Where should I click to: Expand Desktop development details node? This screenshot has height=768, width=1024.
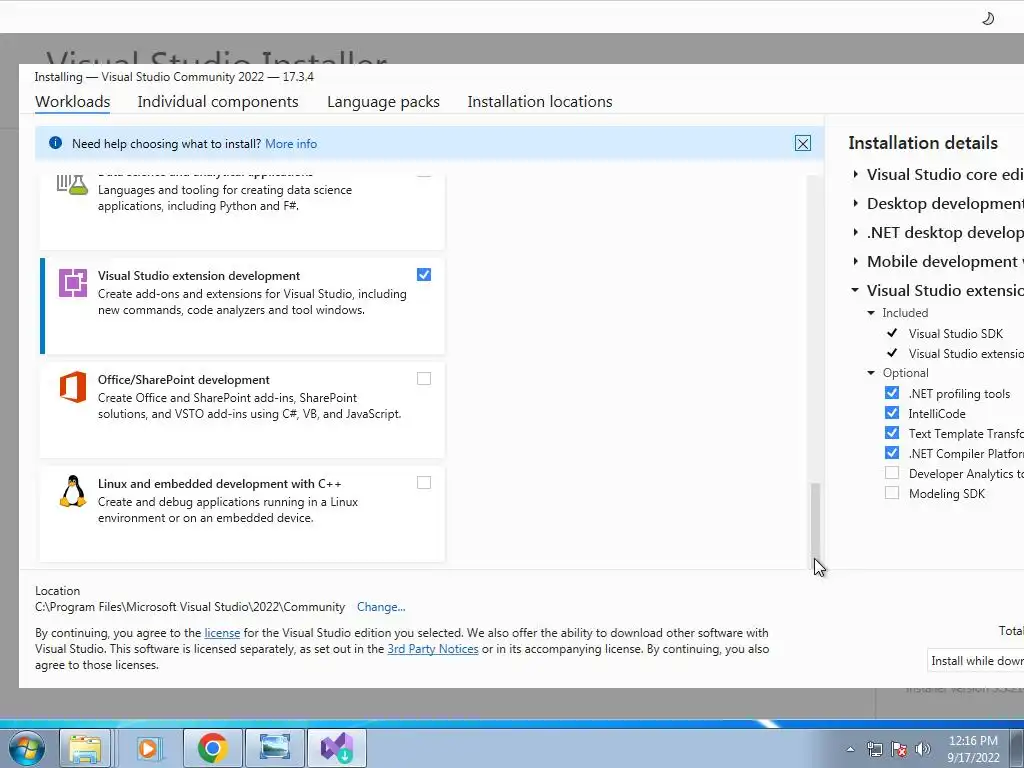click(856, 203)
